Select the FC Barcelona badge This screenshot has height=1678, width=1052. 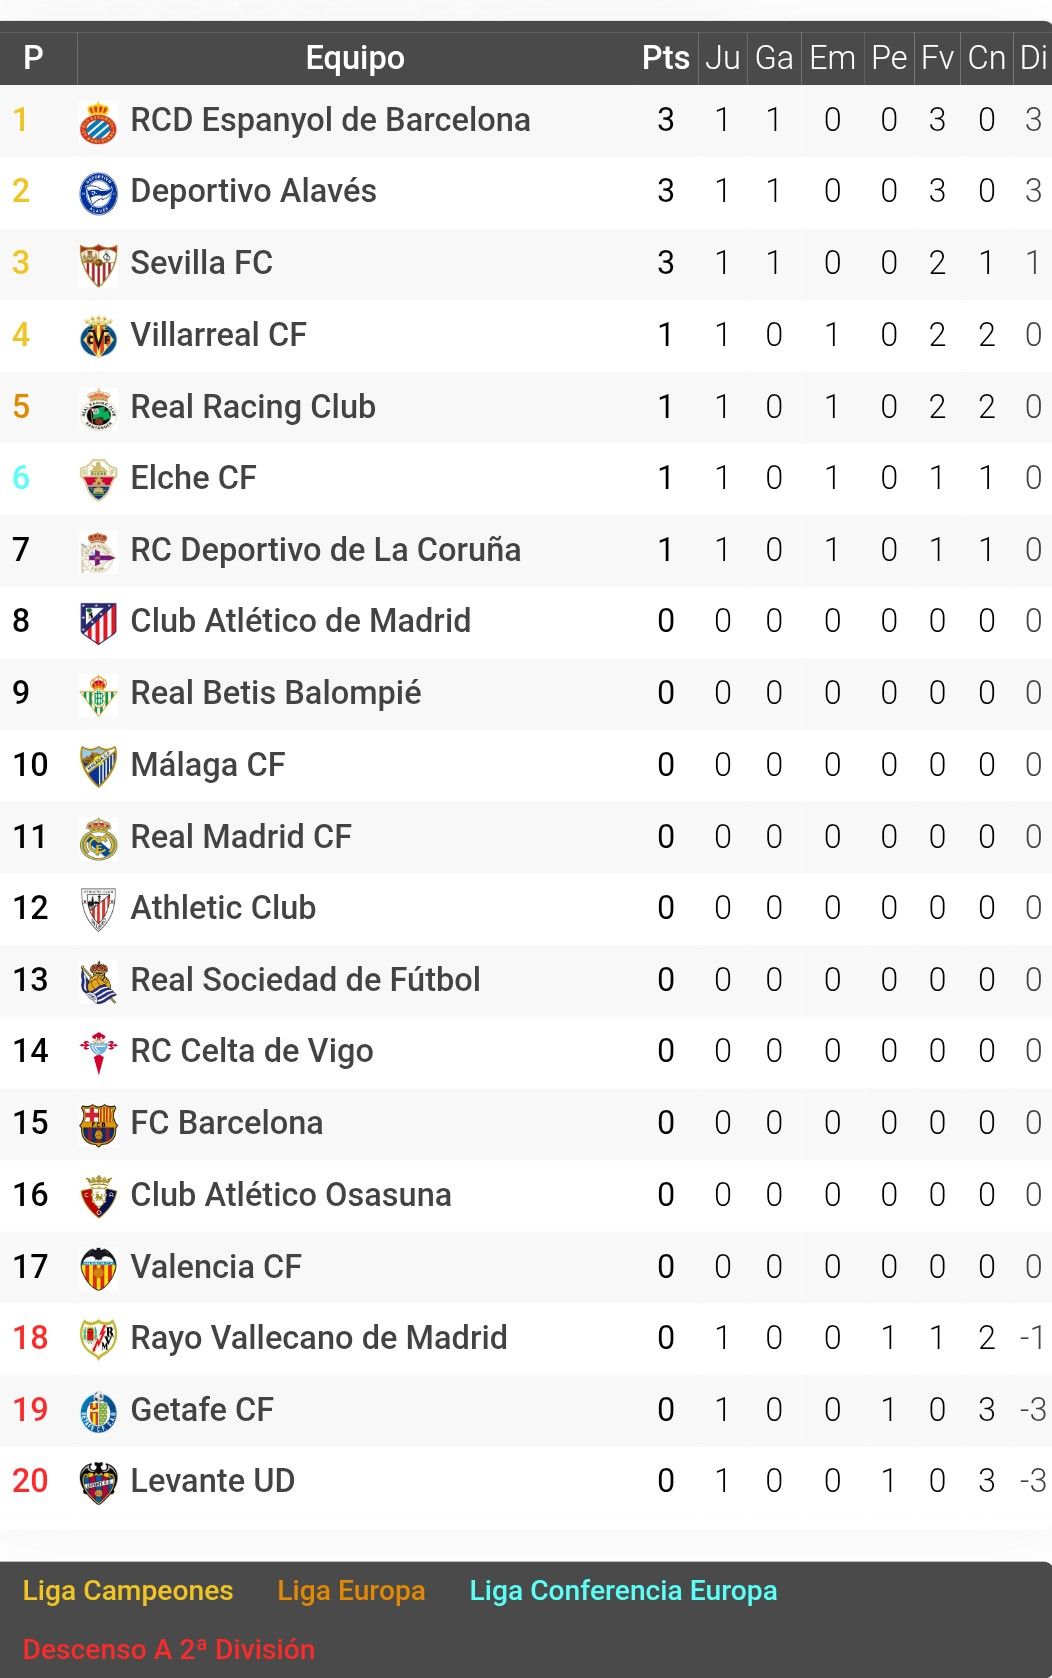pyautogui.click(x=98, y=1125)
